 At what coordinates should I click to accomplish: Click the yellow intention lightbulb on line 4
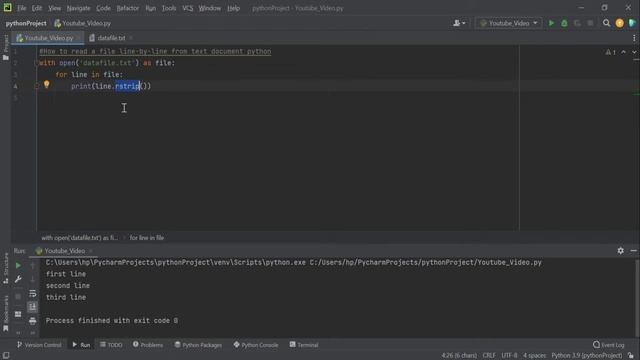coord(47,84)
